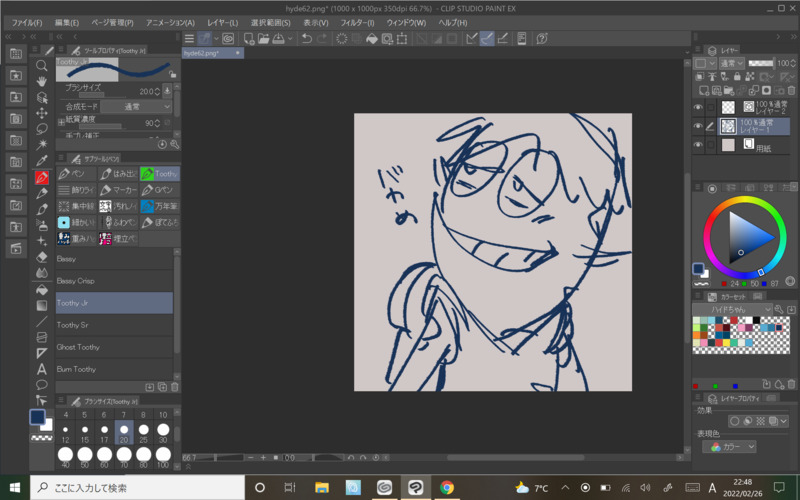Screen dimensions: 800x500
Task: Click the Clear selection dotted-circle icon
Action: (341, 39)
